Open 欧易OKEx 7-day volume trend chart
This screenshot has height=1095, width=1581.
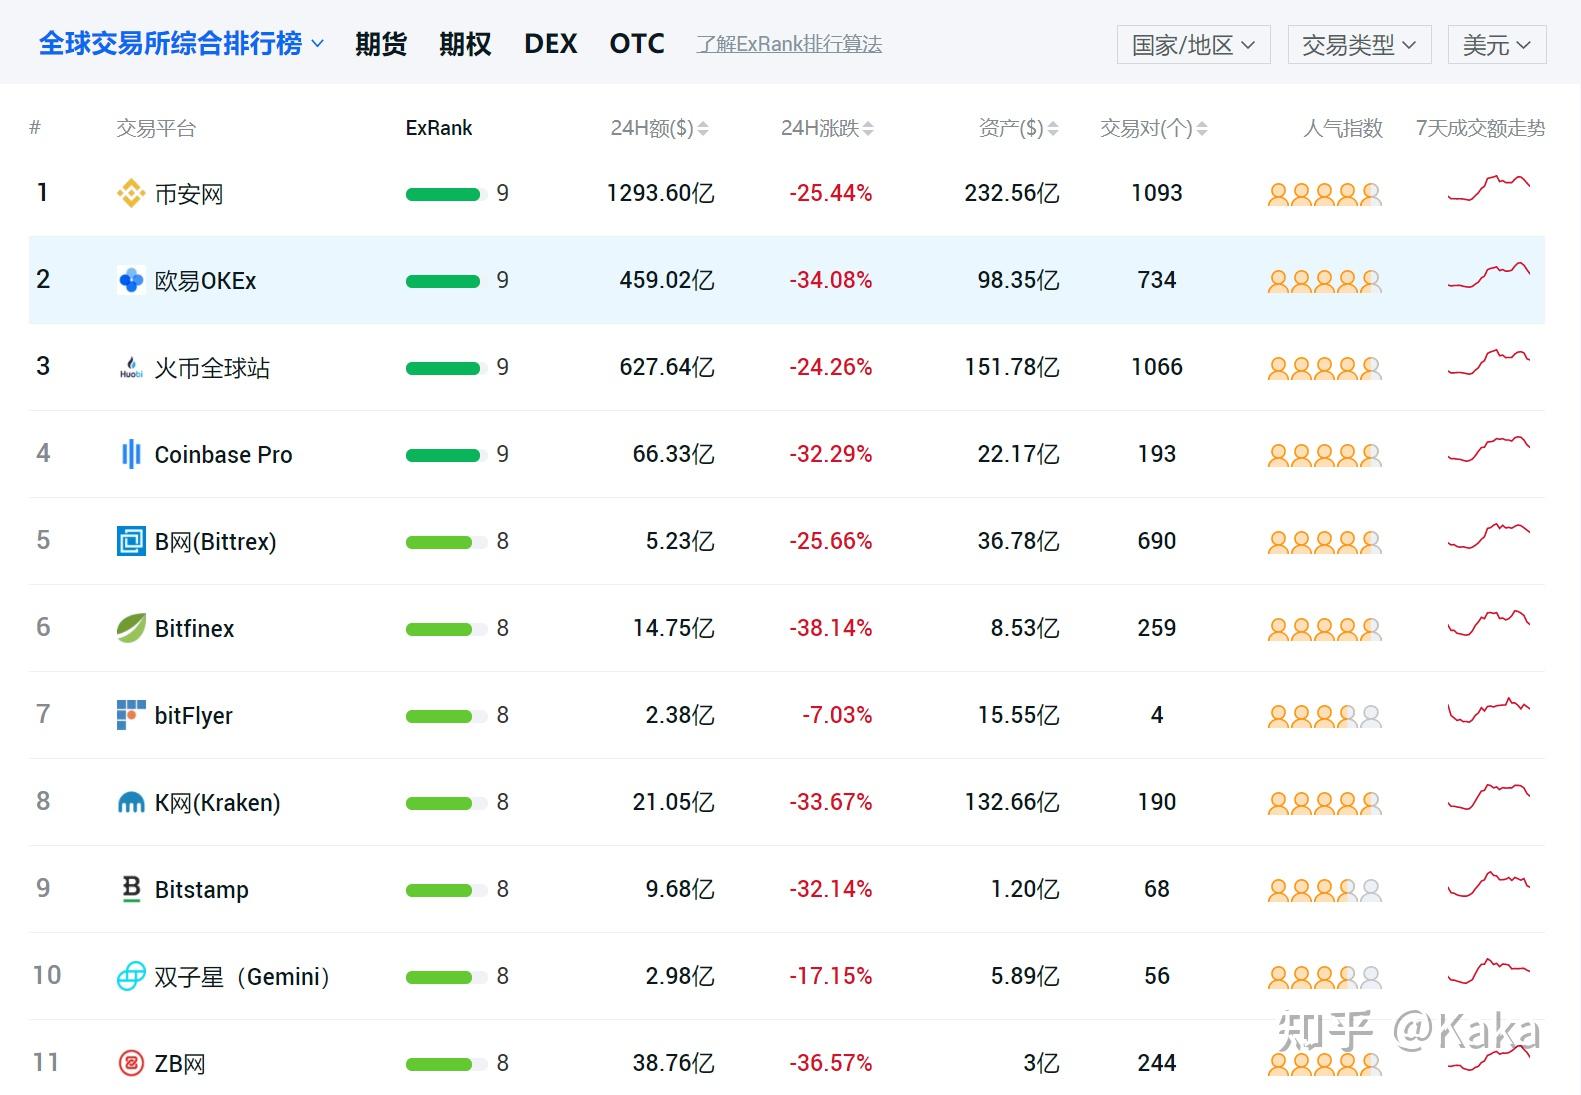pos(1489,275)
